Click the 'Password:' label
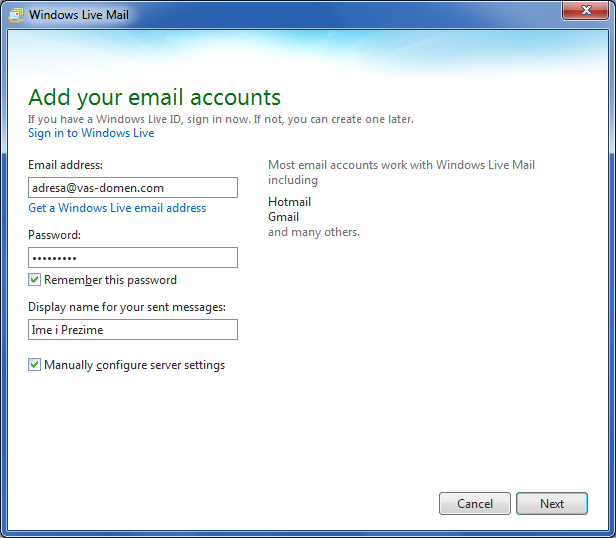 point(54,235)
